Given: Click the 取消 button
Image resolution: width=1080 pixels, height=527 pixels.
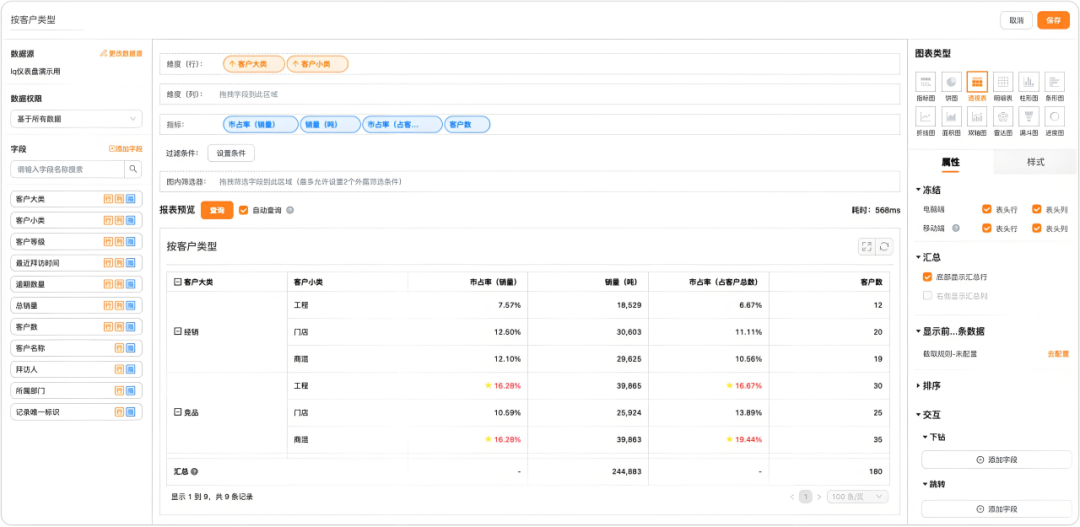Looking at the screenshot, I should click(x=1016, y=20).
